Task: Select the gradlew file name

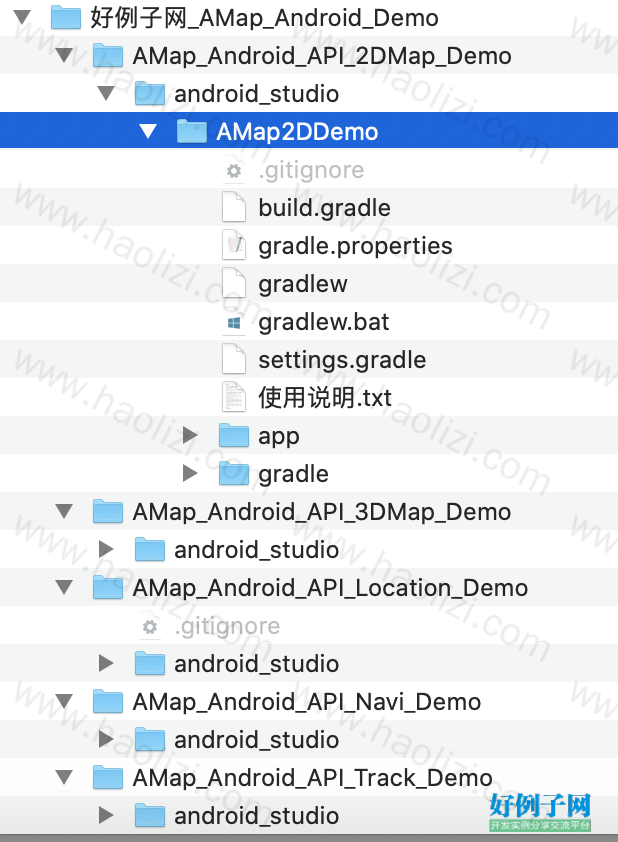Action: pos(302,285)
